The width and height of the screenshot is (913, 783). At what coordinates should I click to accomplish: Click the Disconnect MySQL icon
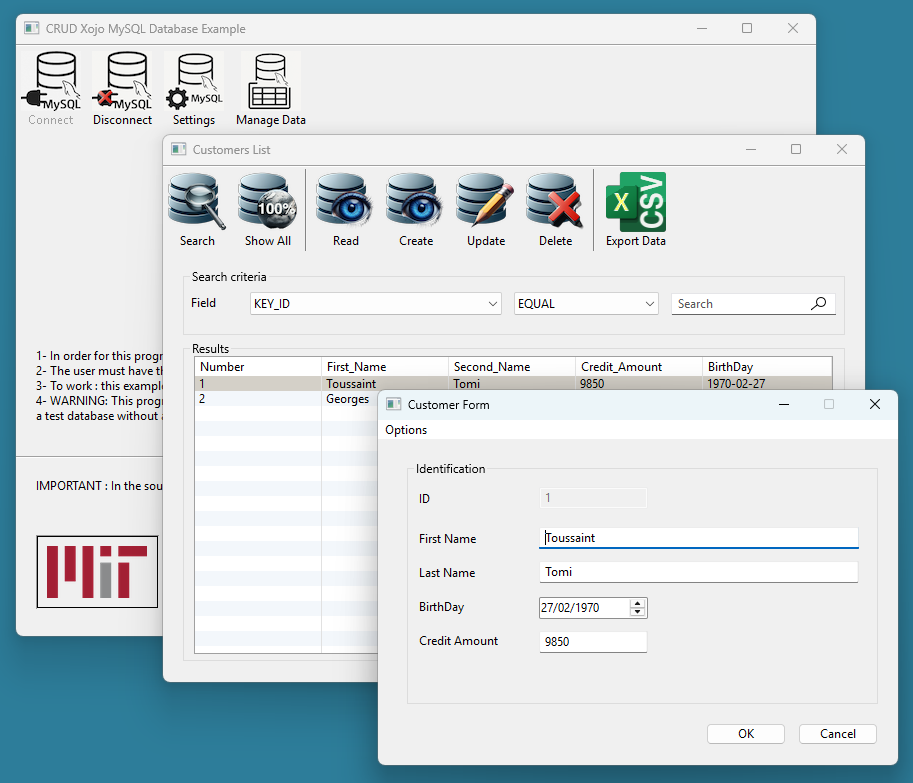coord(122,84)
